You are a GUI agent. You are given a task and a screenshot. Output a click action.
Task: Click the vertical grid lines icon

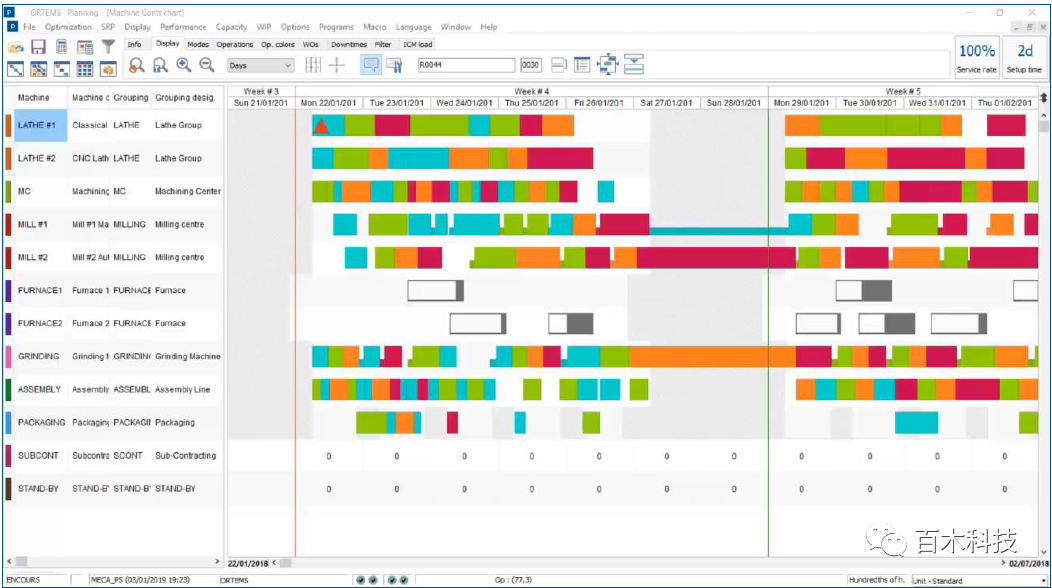click(x=313, y=65)
